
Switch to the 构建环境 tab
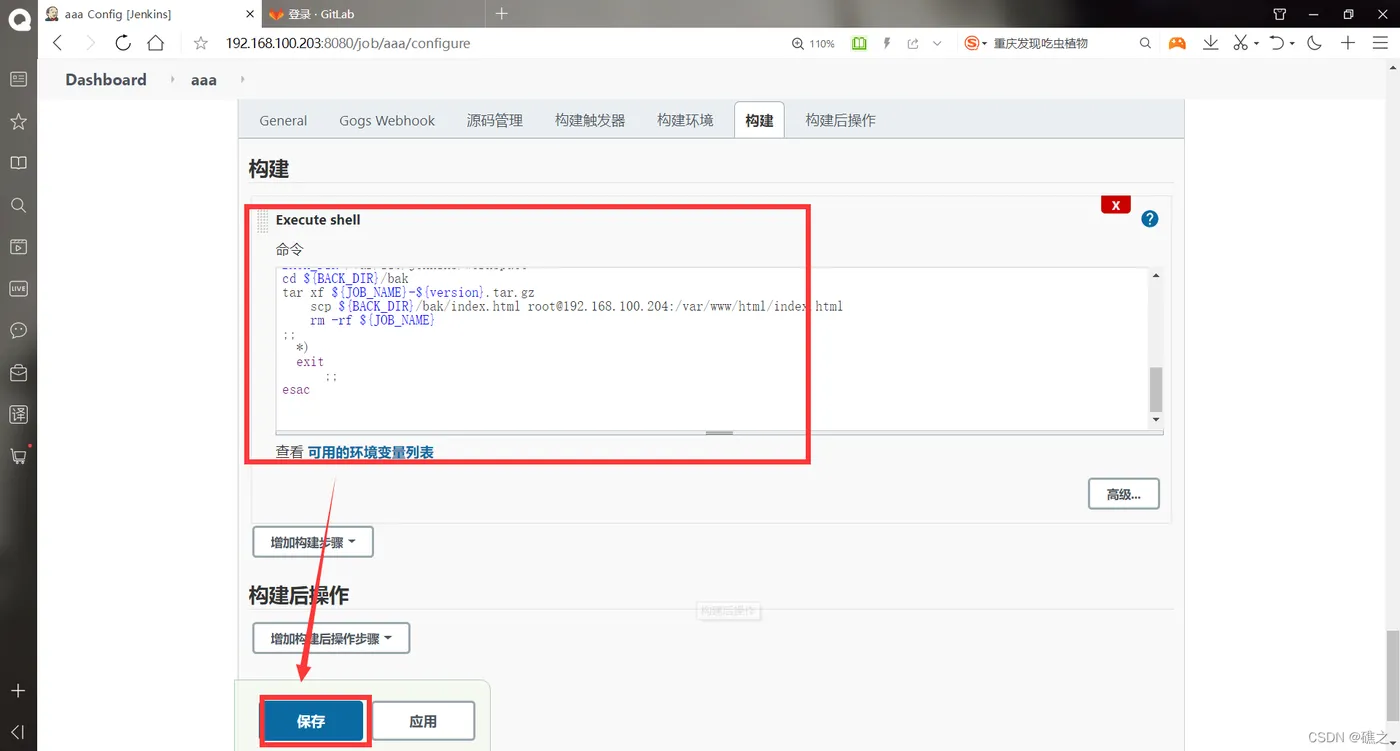(685, 120)
